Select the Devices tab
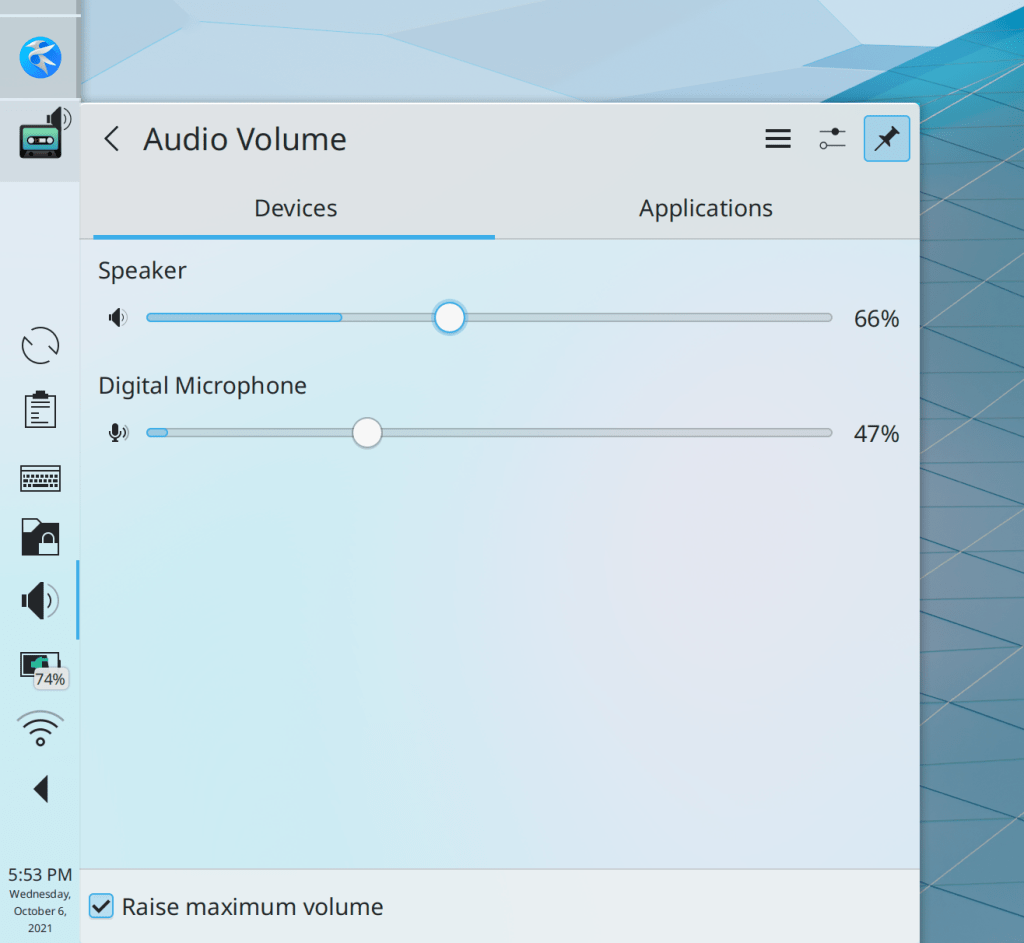 tap(295, 209)
